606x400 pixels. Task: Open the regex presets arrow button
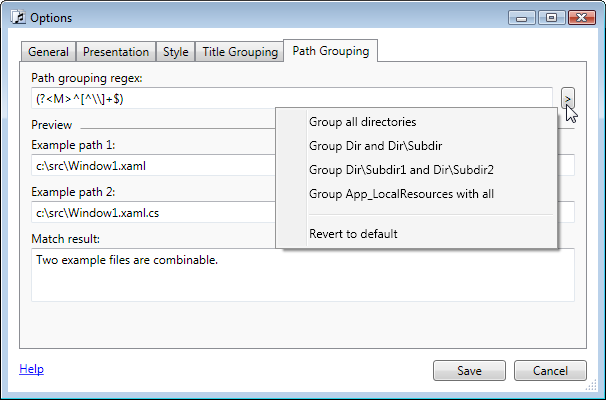567,98
